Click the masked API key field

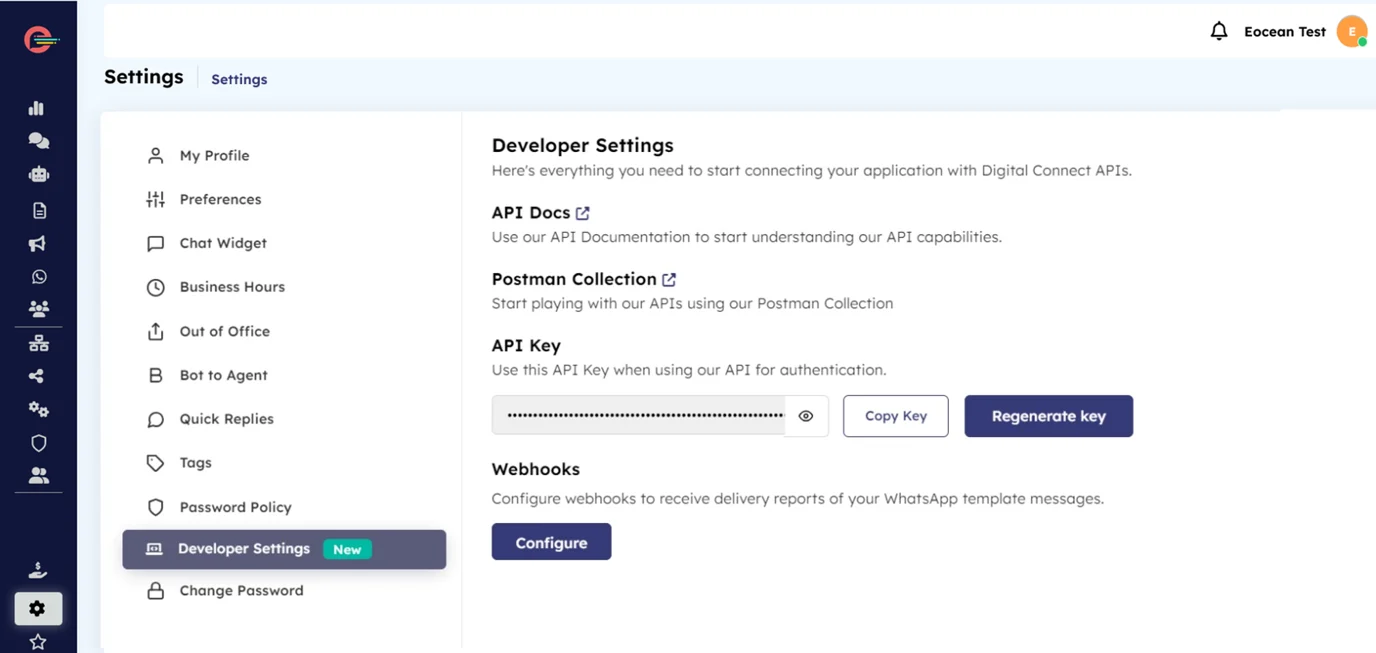click(640, 416)
